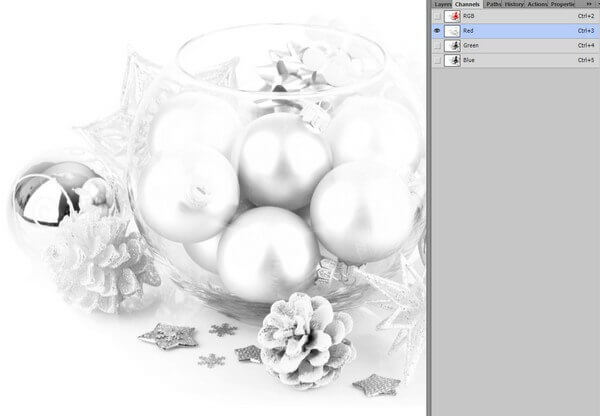Select the Green channel name
Screen dimensions: 600x416
point(471,46)
